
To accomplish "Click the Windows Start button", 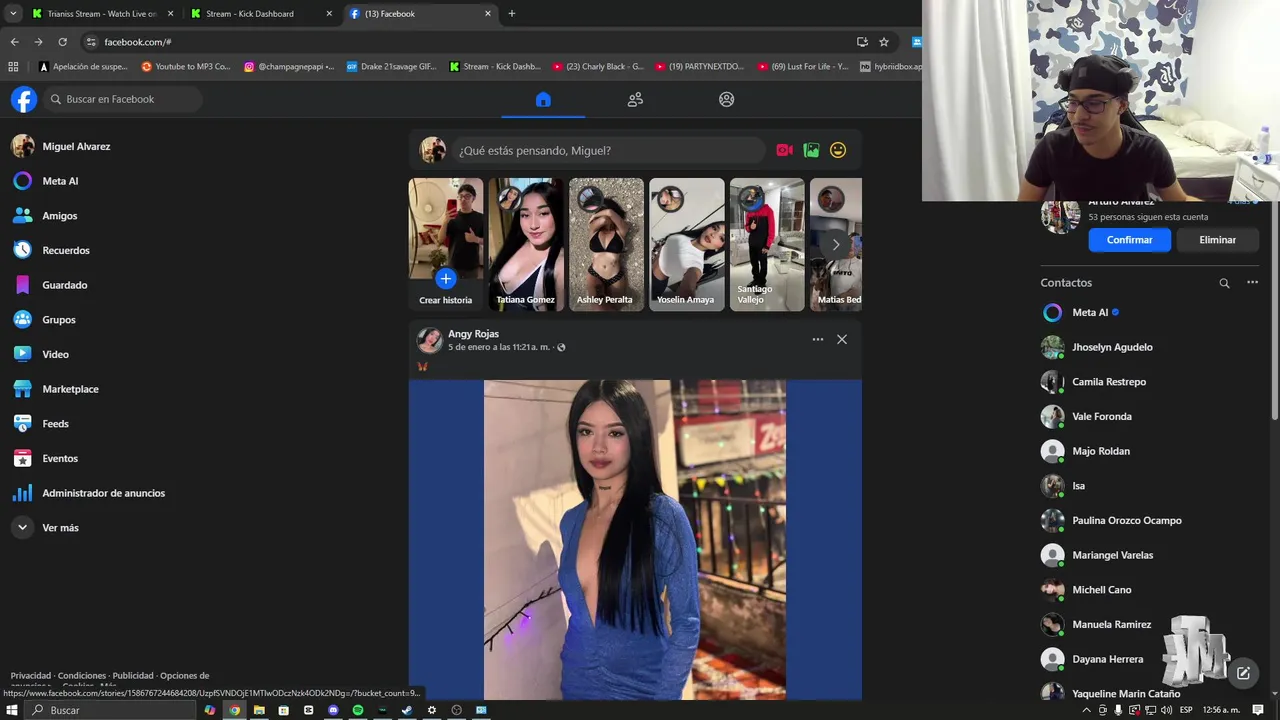I will 12,710.
